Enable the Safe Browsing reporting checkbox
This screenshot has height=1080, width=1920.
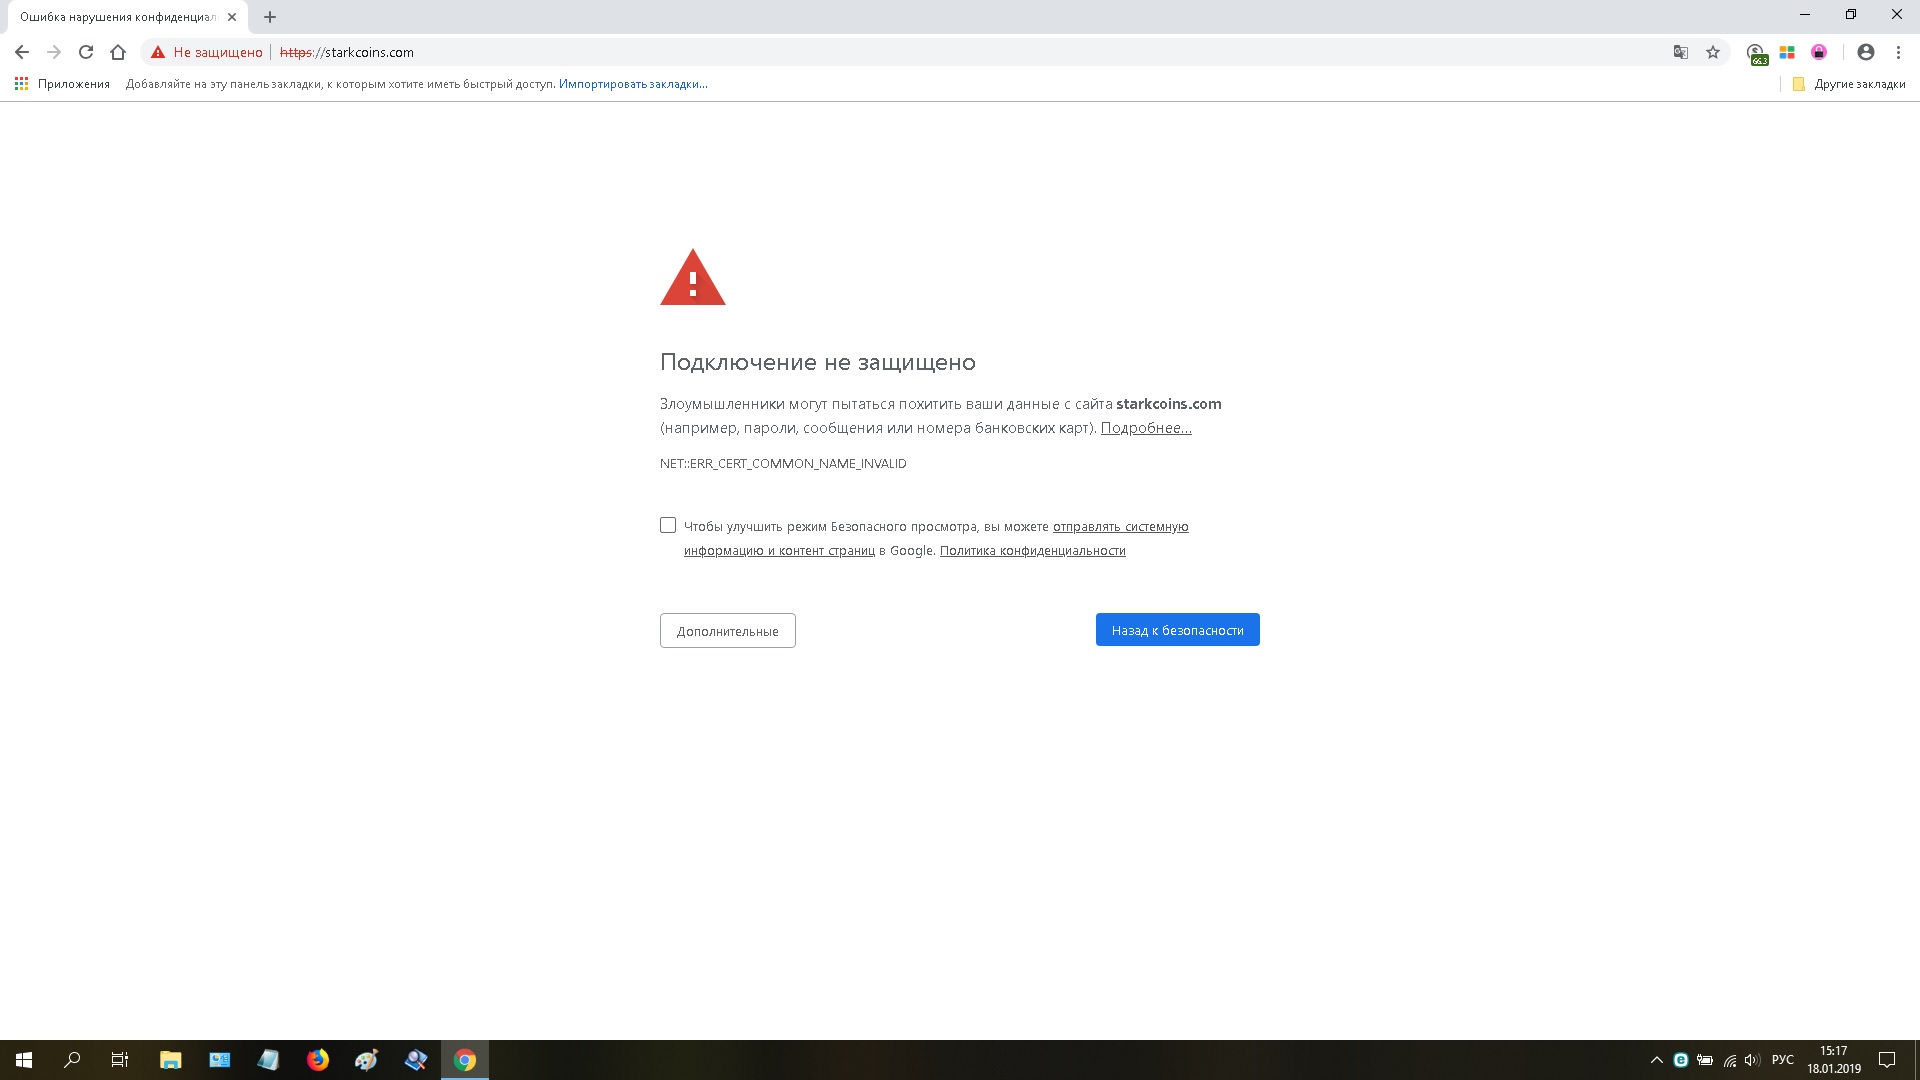[x=668, y=525]
